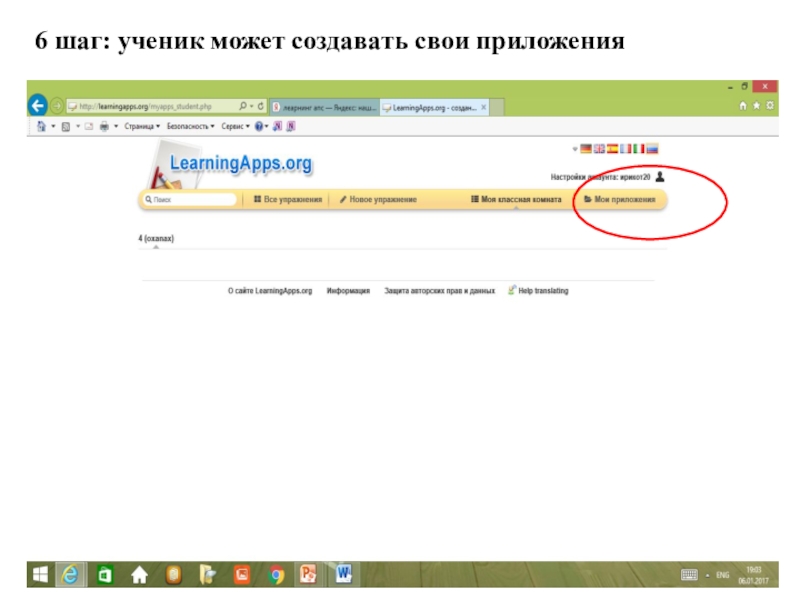Image resolution: width=800 pixels, height=600 pixels.
Task: Open Google Chrome from the taskbar
Action: tap(276, 574)
